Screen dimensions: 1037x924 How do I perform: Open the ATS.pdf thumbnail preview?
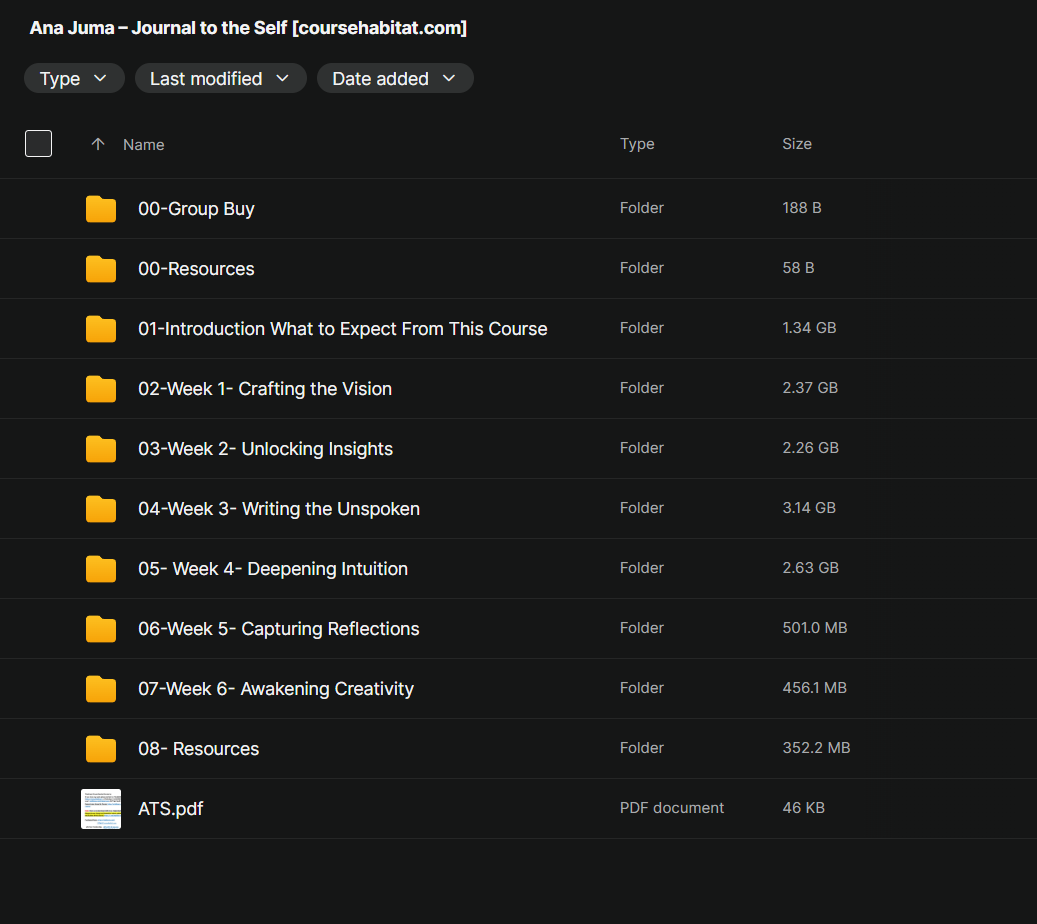coord(101,809)
